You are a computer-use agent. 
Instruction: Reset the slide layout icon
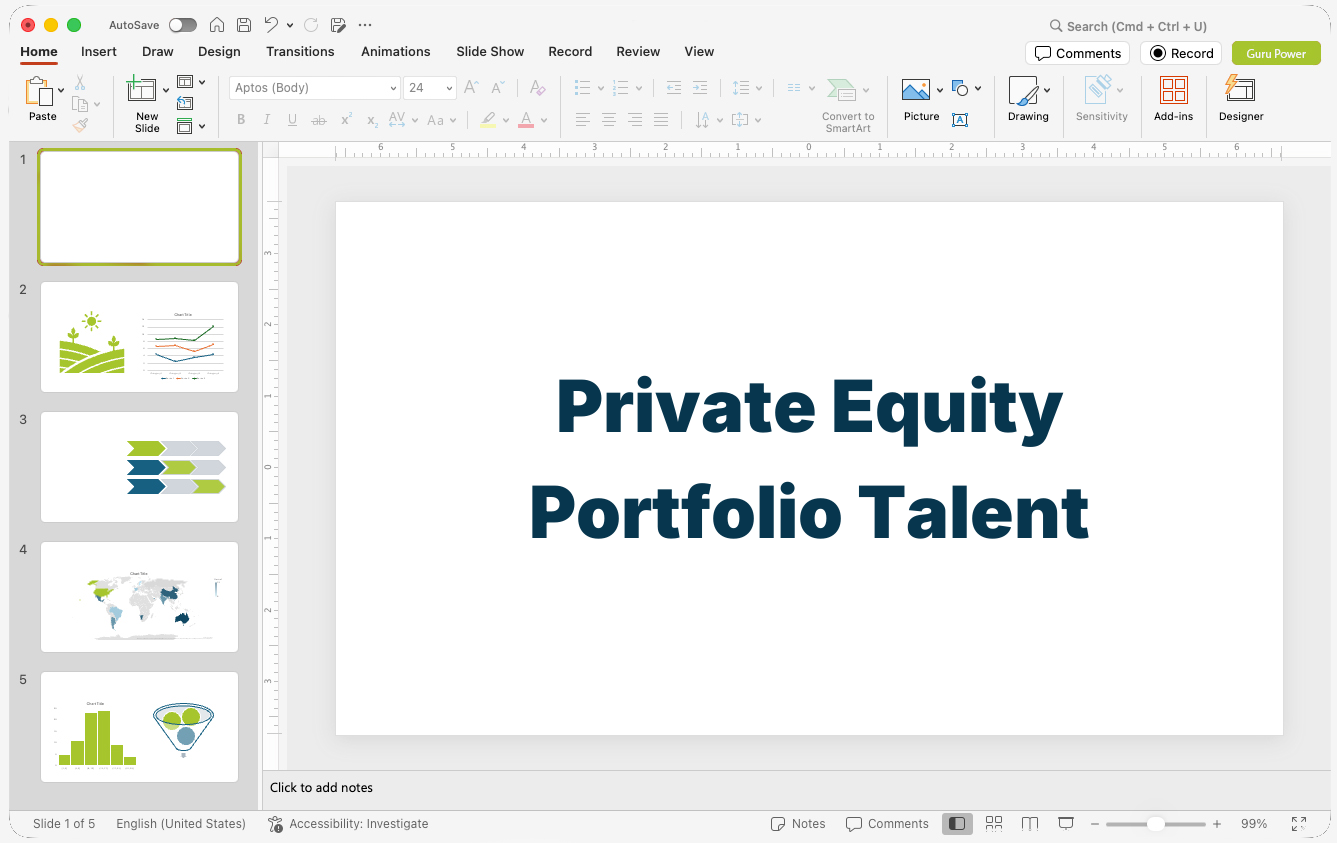(185, 103)
